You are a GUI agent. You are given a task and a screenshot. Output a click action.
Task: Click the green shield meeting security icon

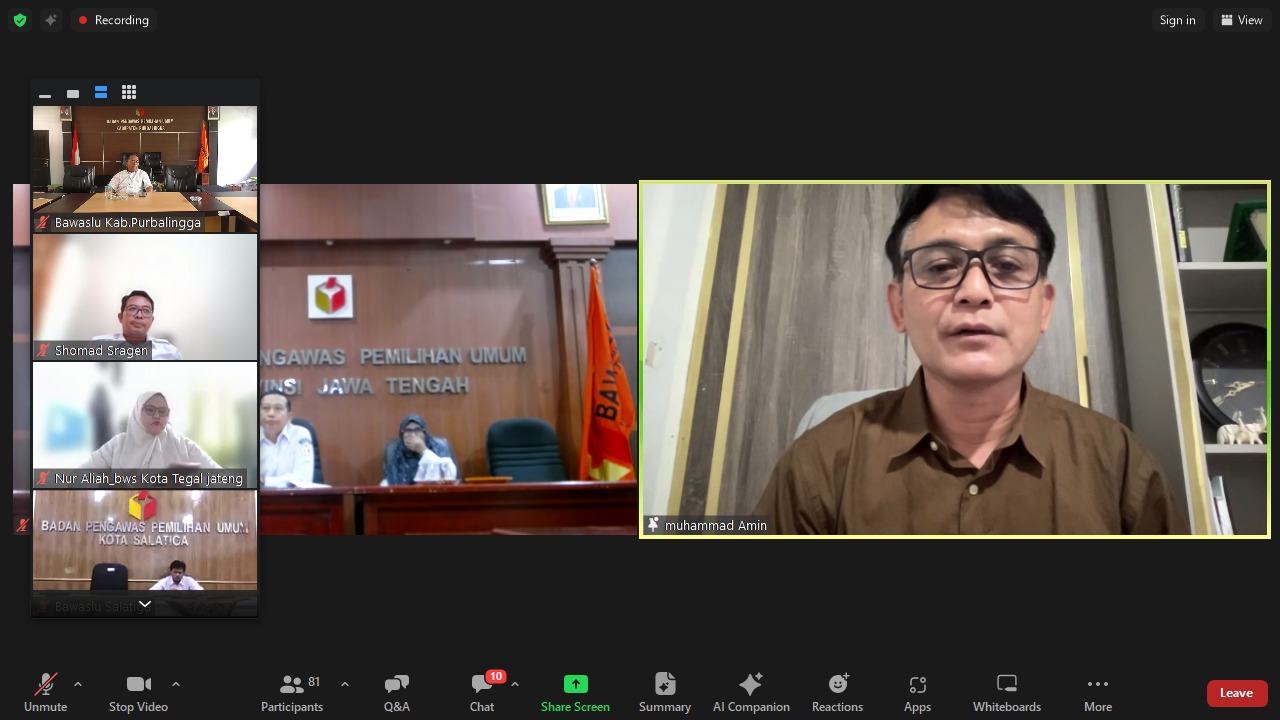[20, 20]
